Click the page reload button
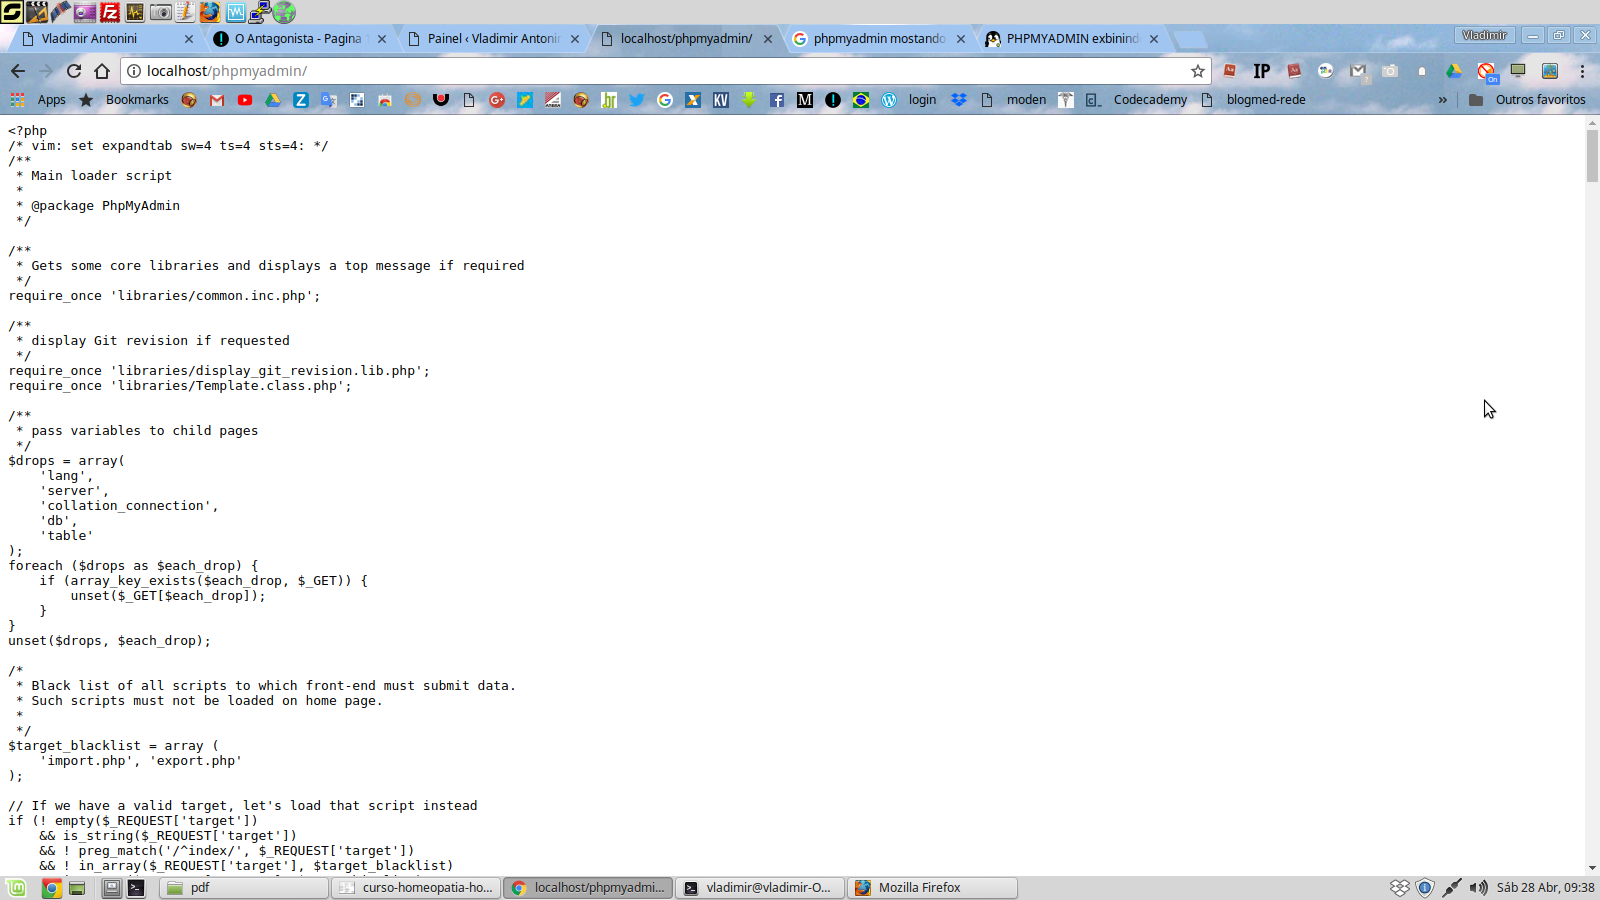The image size is (1600, 900). (74, 71)
